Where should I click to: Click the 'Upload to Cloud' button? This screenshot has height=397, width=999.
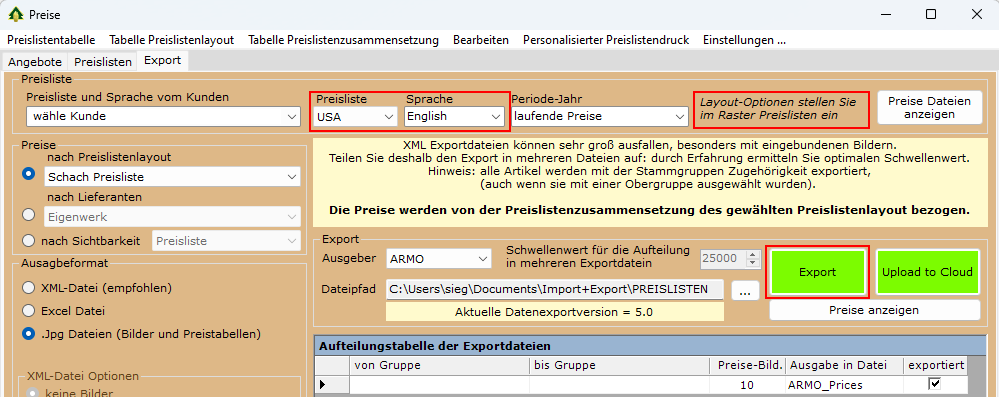click(x=927, y=272)
